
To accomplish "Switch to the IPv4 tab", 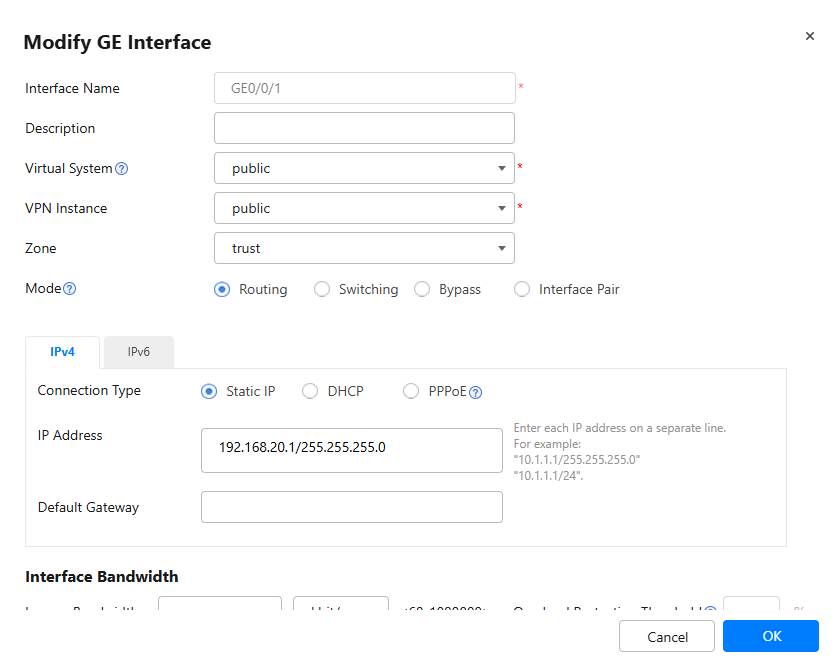I will [62, 352].
